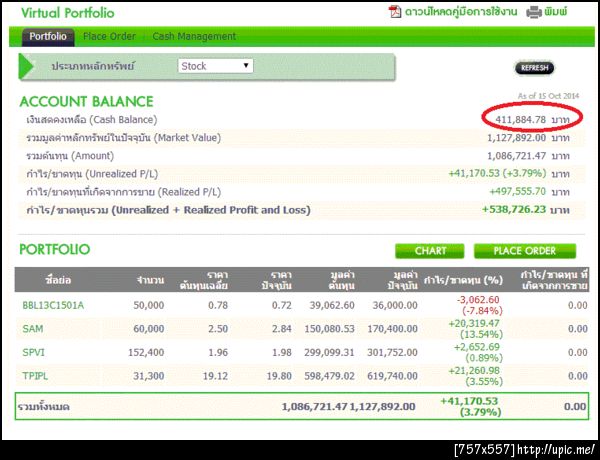Click the PDF download manual icon
The image size is (600, 460).
pyautogui.click(x=395, y=12)
